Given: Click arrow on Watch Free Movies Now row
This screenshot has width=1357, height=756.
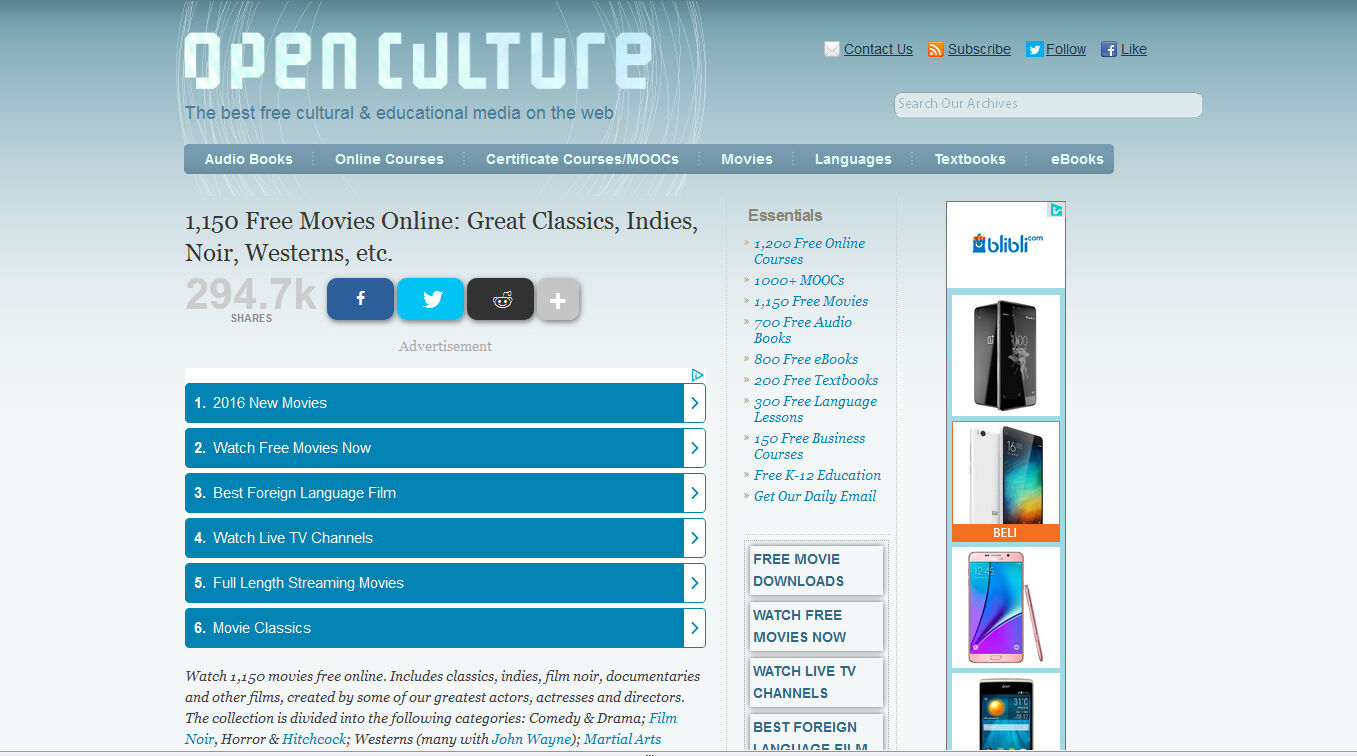Looking at the screenshot, I should point(694,448).
